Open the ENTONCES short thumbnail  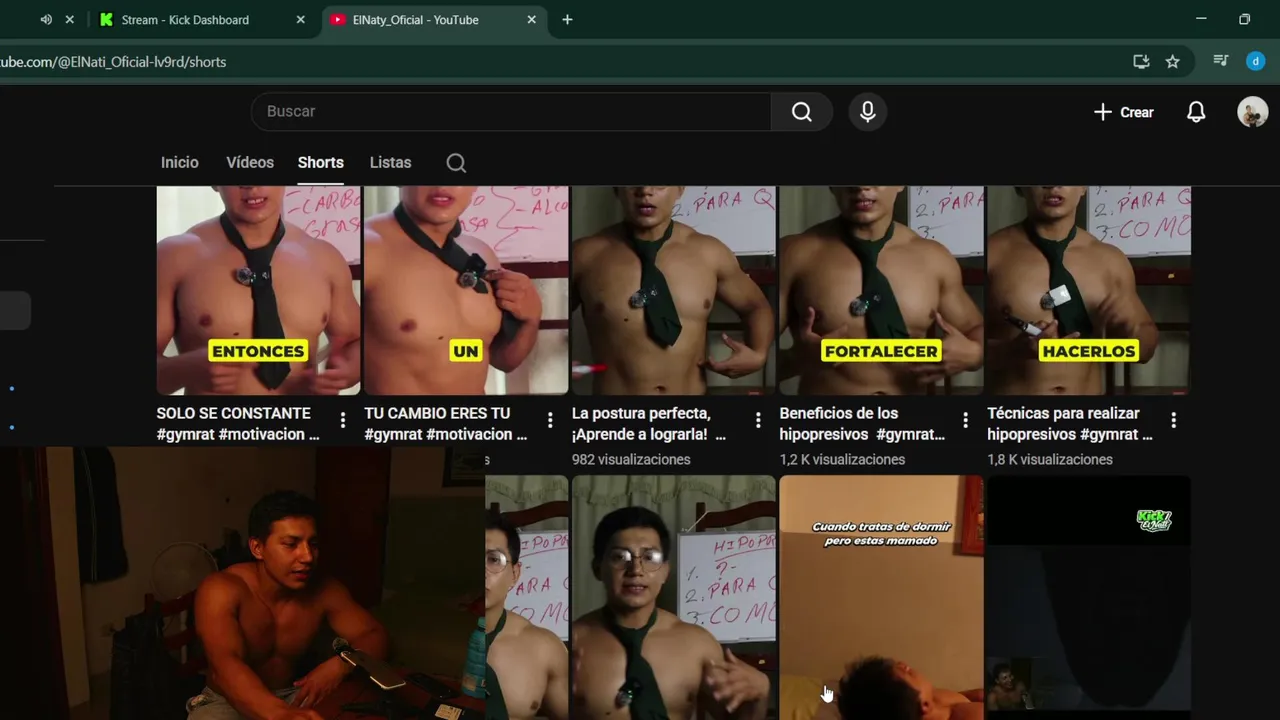pos(258,290)
